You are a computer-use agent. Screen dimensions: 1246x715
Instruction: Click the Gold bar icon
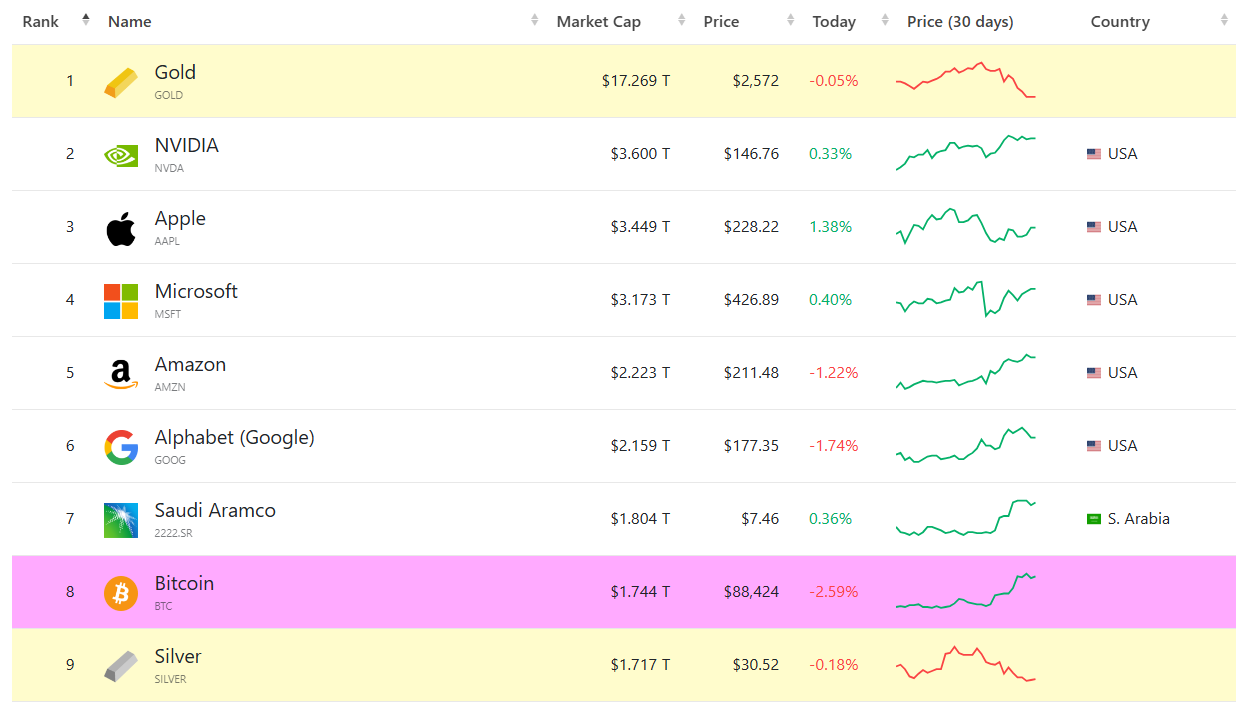(x=121, y=82)
